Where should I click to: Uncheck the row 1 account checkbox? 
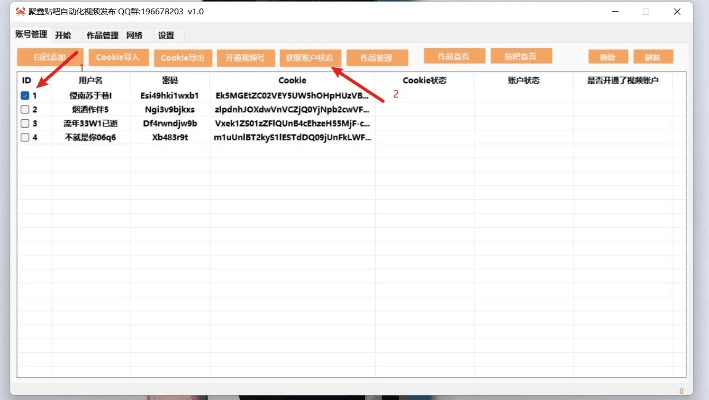tap(25, 96)
